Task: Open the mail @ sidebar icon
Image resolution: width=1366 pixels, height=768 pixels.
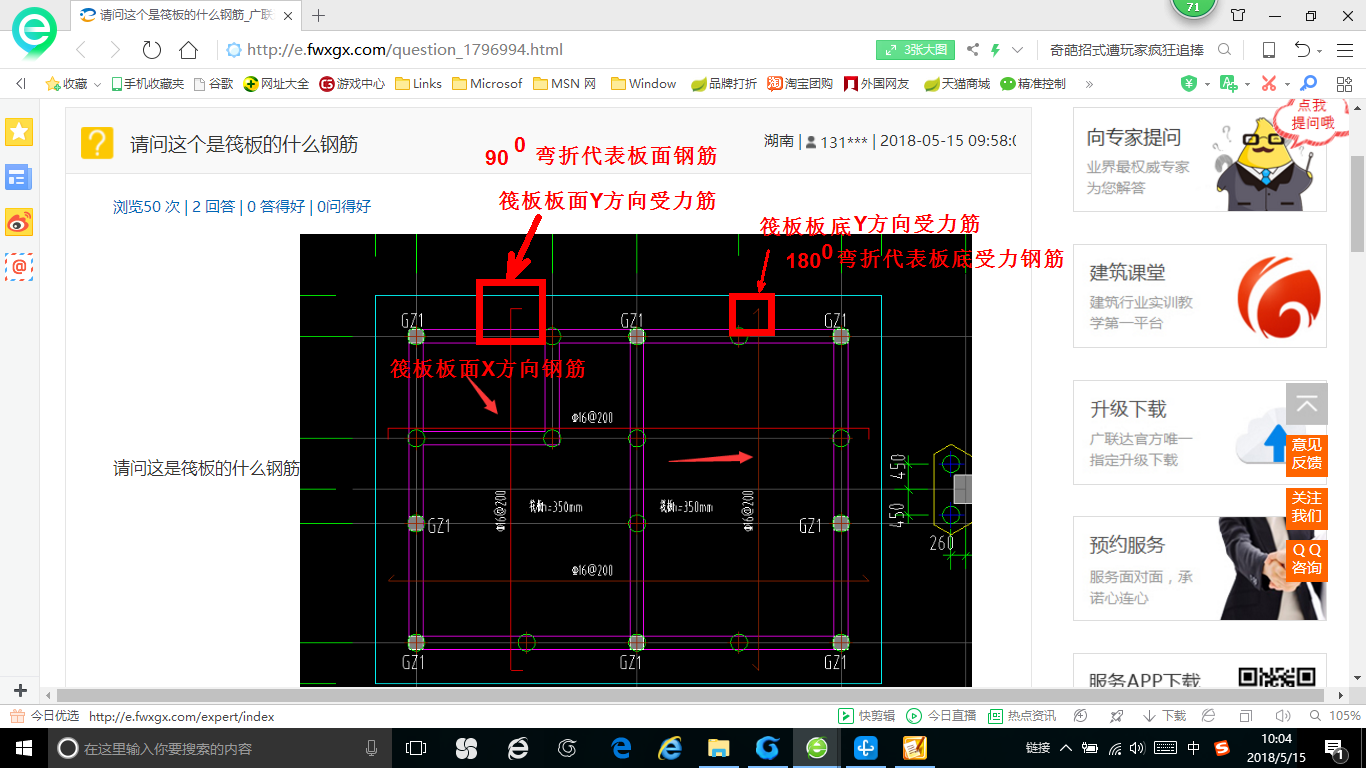Action: click(x=19, y=267)
